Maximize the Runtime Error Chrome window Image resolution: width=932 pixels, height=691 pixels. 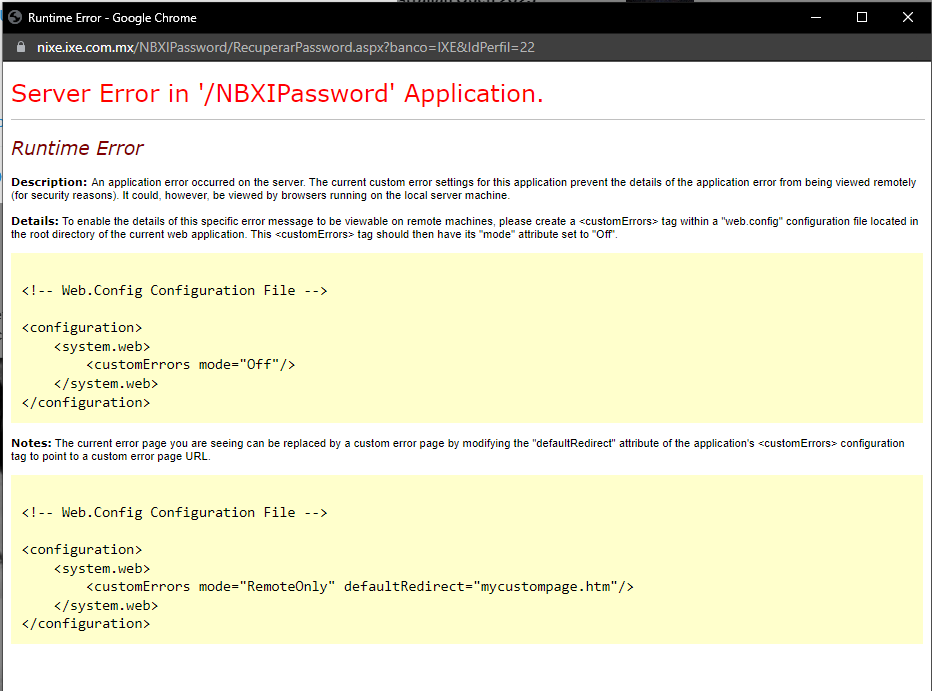point(862,17)
